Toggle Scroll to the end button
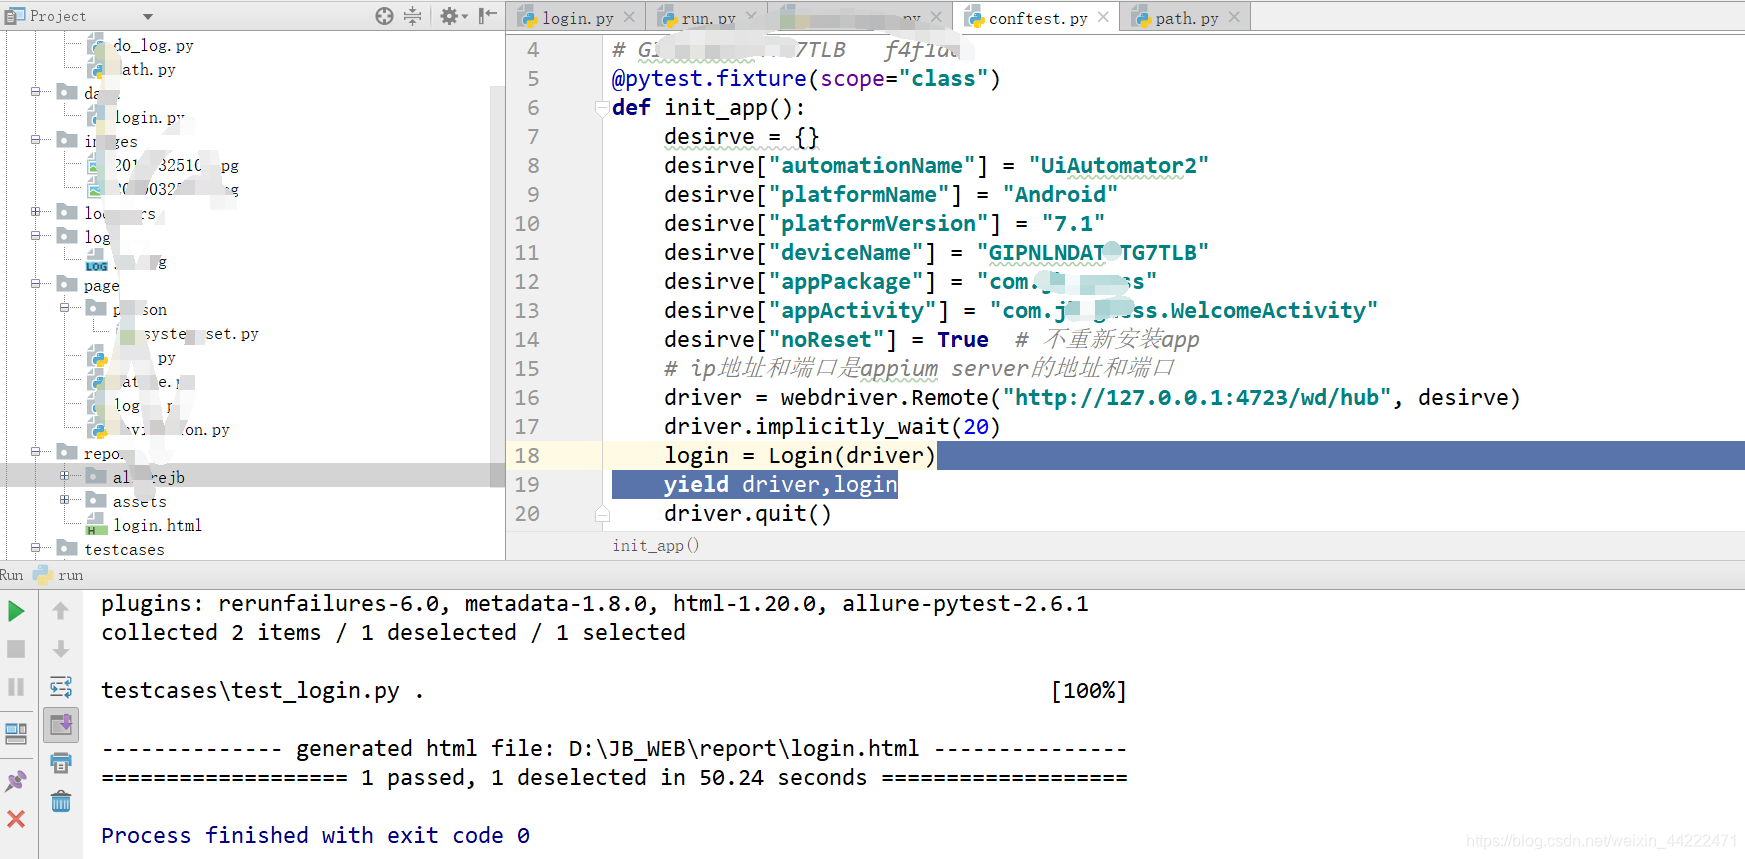 click(61, 725)
